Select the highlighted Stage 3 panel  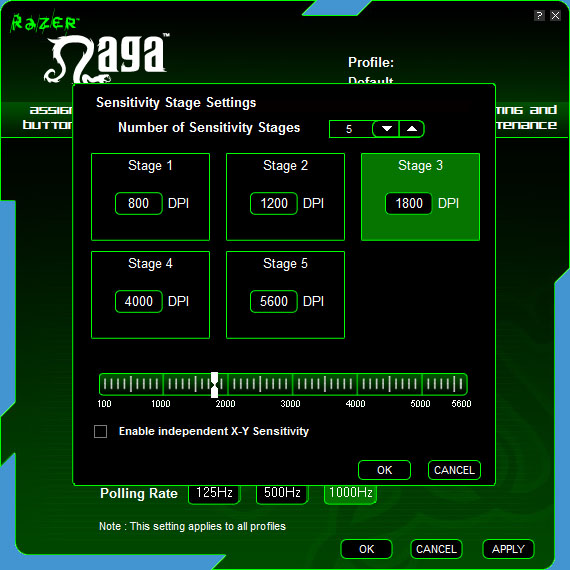click(420, 197)
